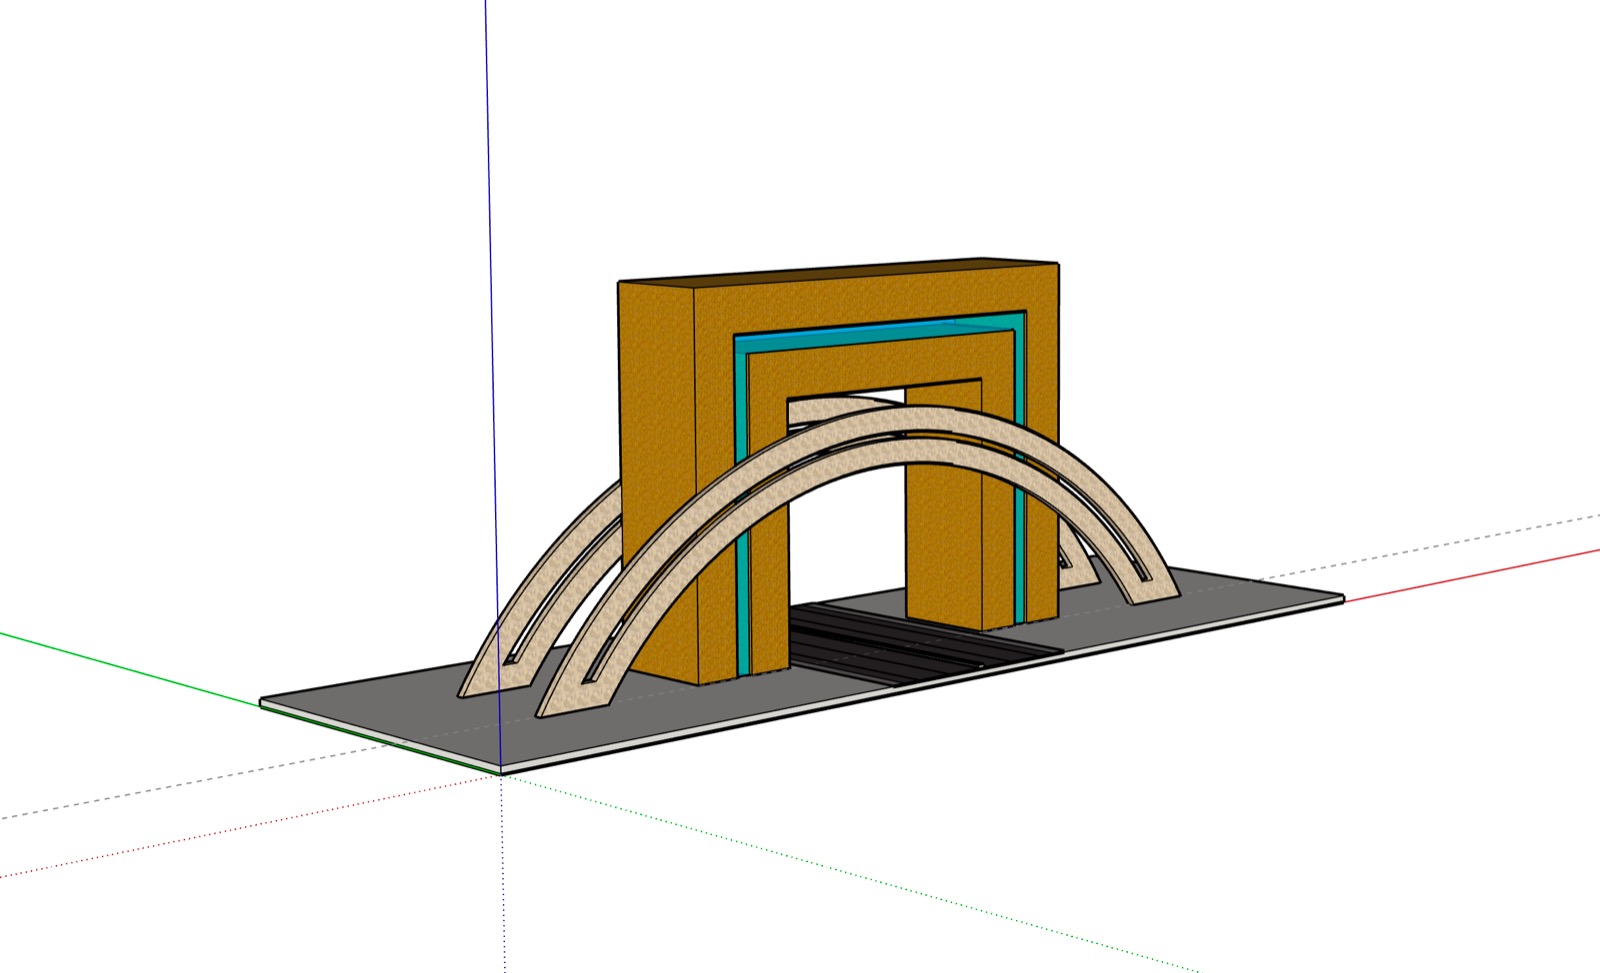This screenshot has height=973, width=1600.
Task: Click the solid blue vertical axis line
Action: (488, 200)
